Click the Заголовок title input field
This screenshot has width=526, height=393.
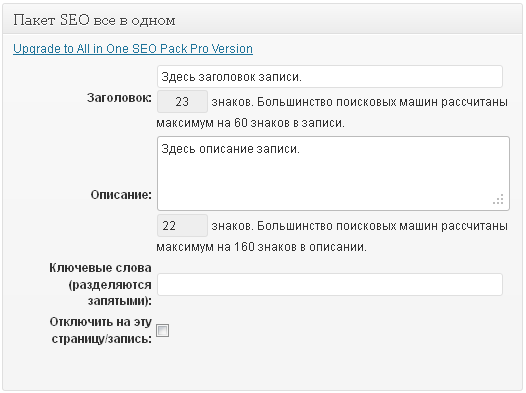(x=330, y=77)
